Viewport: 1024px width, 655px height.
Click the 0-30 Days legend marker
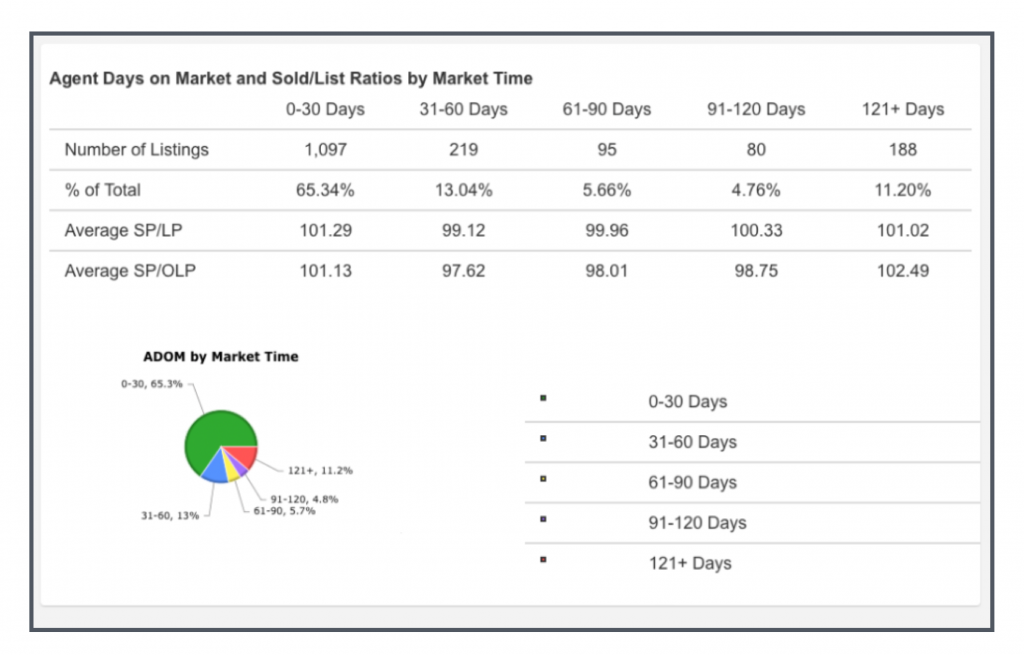543,398
